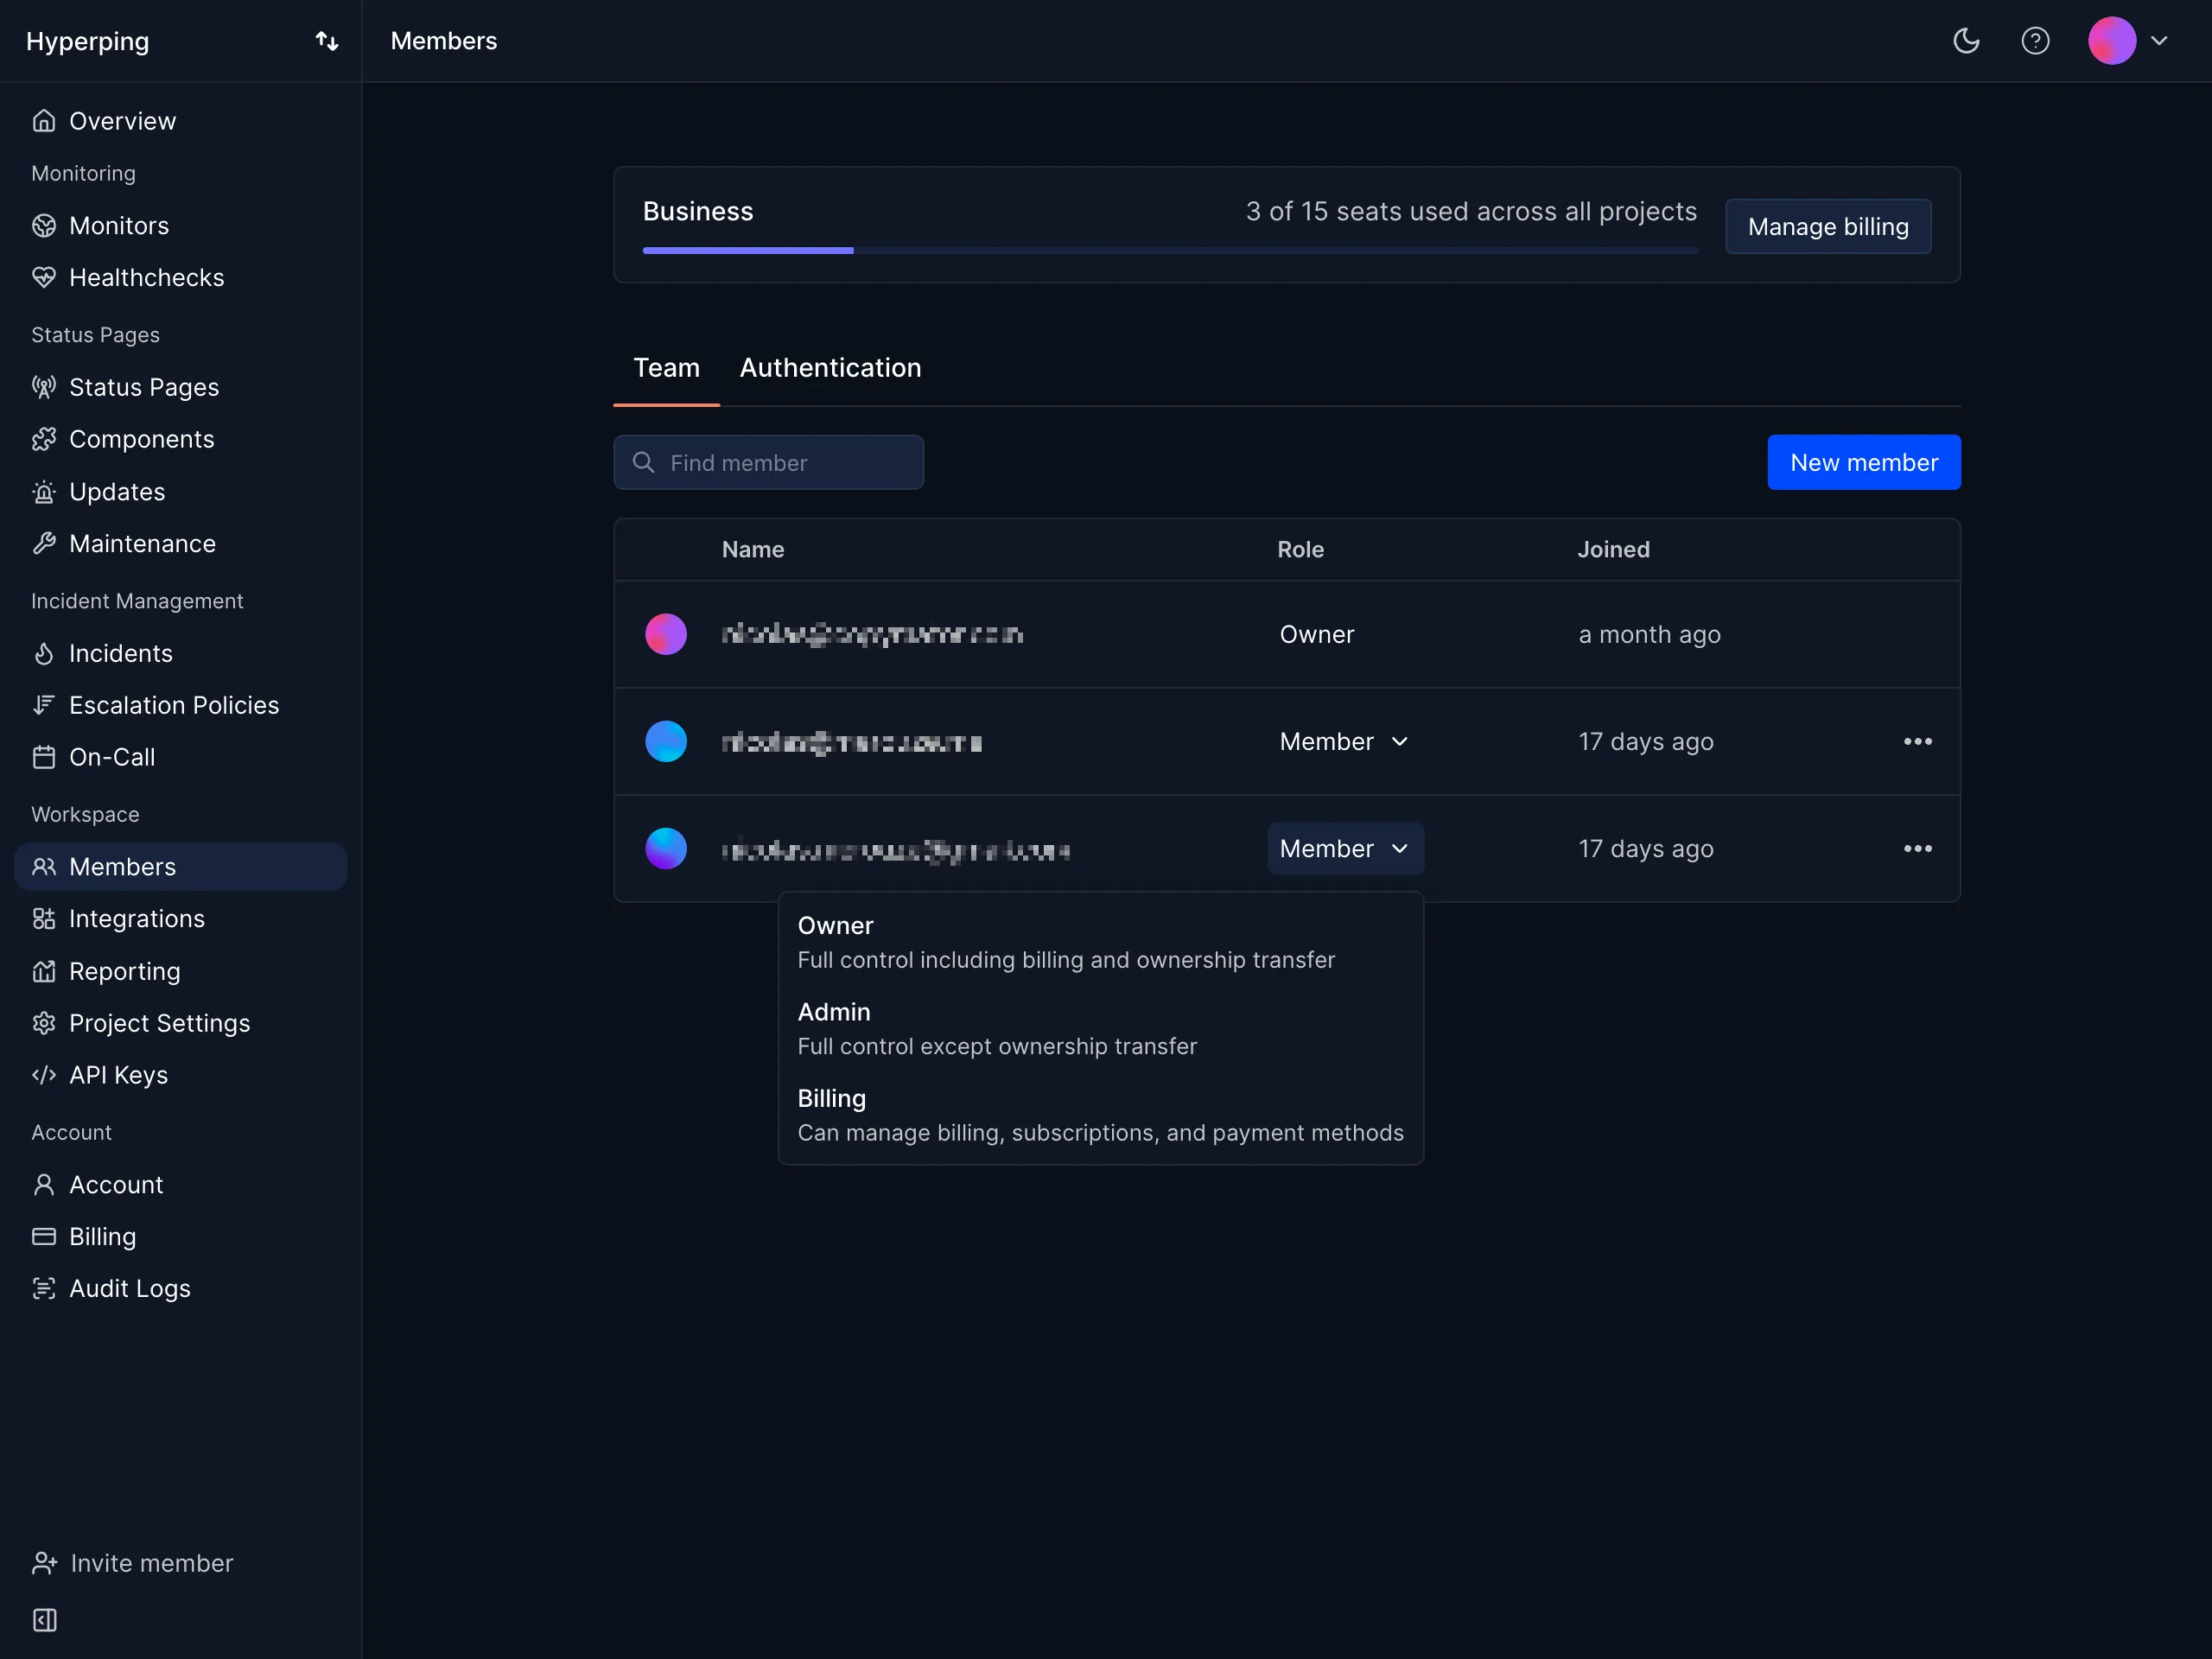This screenshot has height=1659, width=2212.
Task: Switch to the Team tab
Action: (x=666, y=368)
